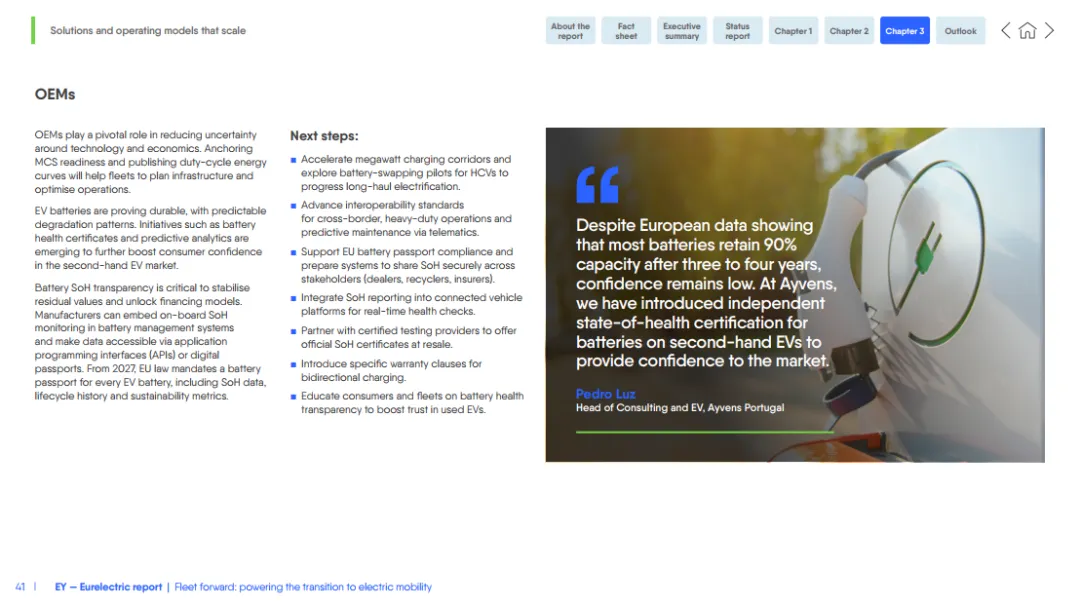This screenshot has width=1080, height=607.
Task: Switch to Executive summary tab
Action: tap(682, 31)
